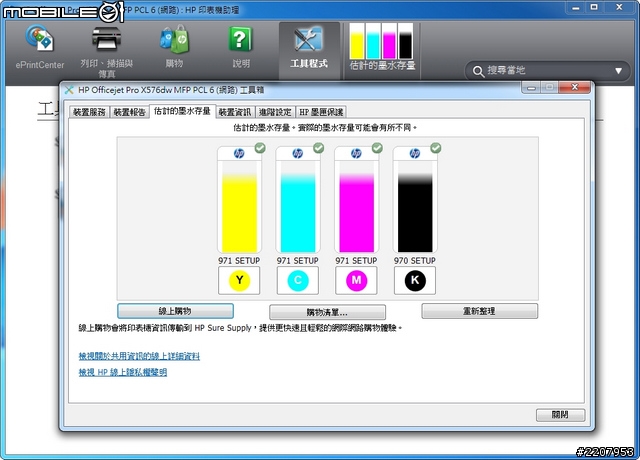Maximize the HP 印表機助理 main window

point(594,7)
